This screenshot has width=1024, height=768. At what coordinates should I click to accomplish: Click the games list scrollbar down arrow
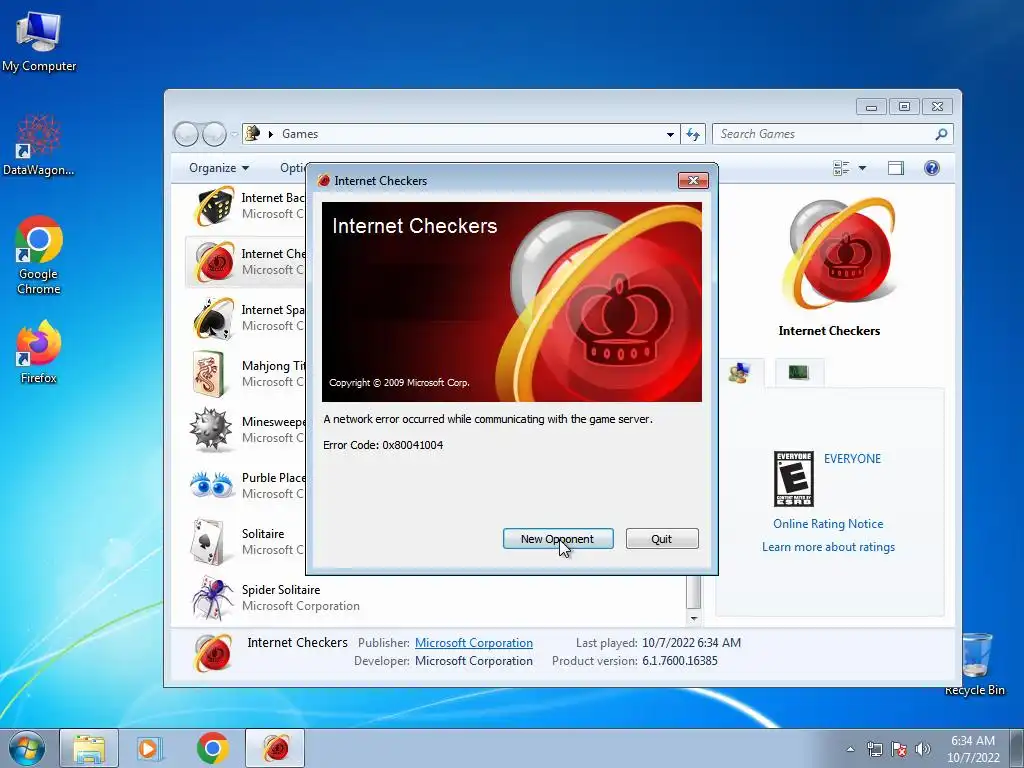point(694,618)
